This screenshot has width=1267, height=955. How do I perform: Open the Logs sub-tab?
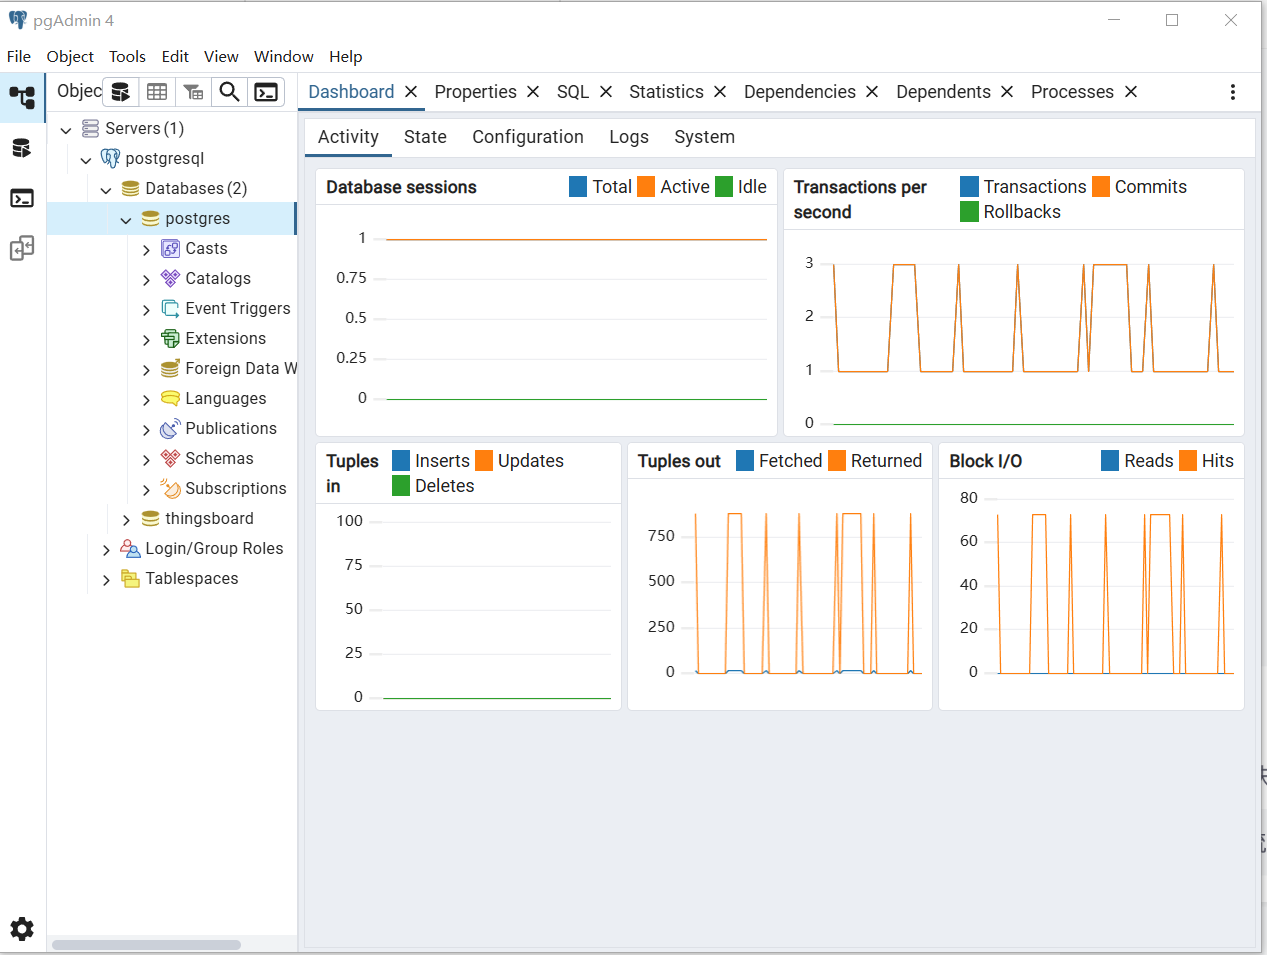[629, 137]
